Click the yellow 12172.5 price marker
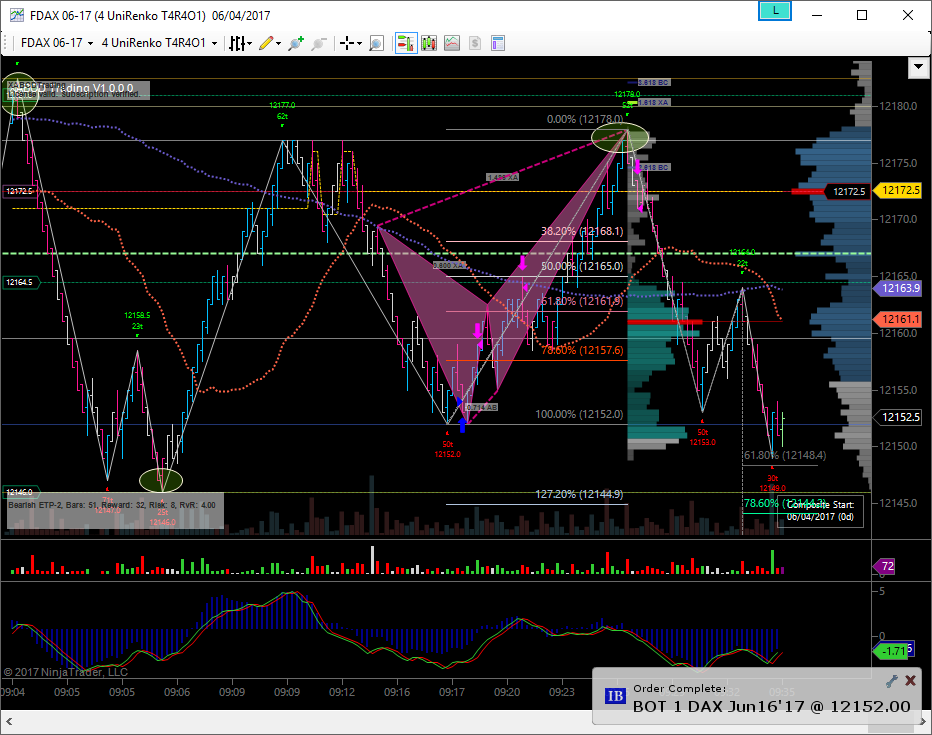 [900, 190]
